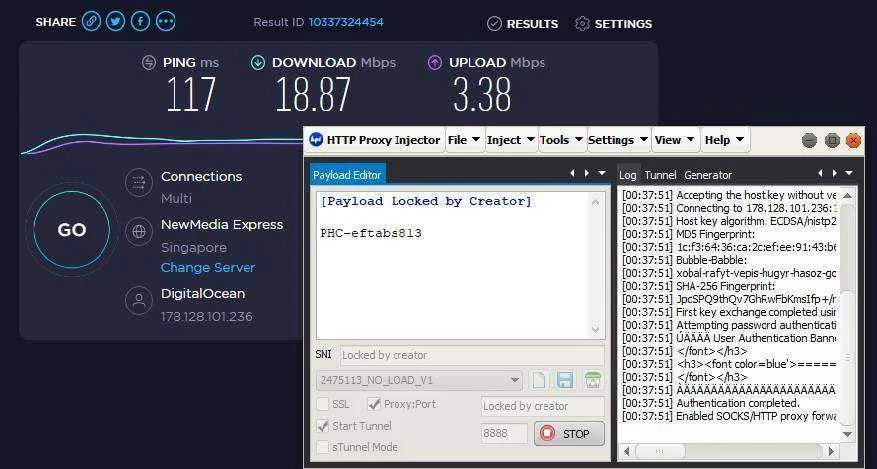This screenshot has width=877, height=469.
Task: Click the globe icon beside NewMedia Express
Action: [139, 231]
